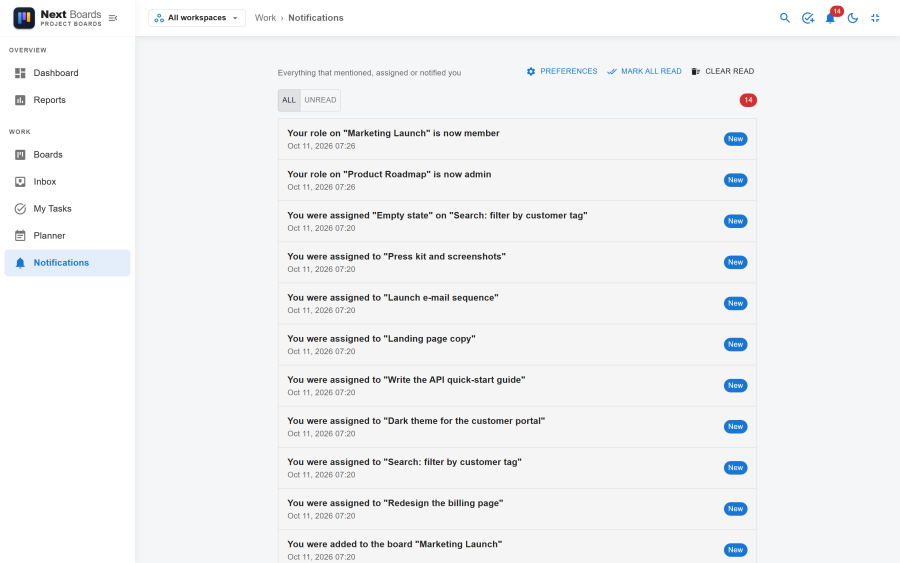Click New badge on Redesign billing page row
900x563 pixels.
pos(735,509)
